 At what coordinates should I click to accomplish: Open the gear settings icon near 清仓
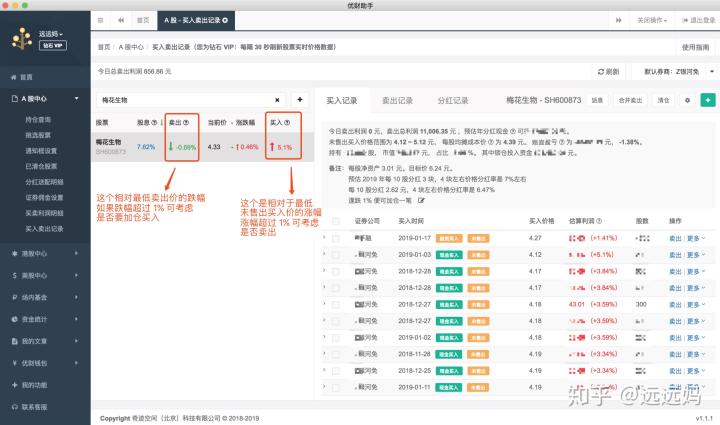tap(687, 100)
